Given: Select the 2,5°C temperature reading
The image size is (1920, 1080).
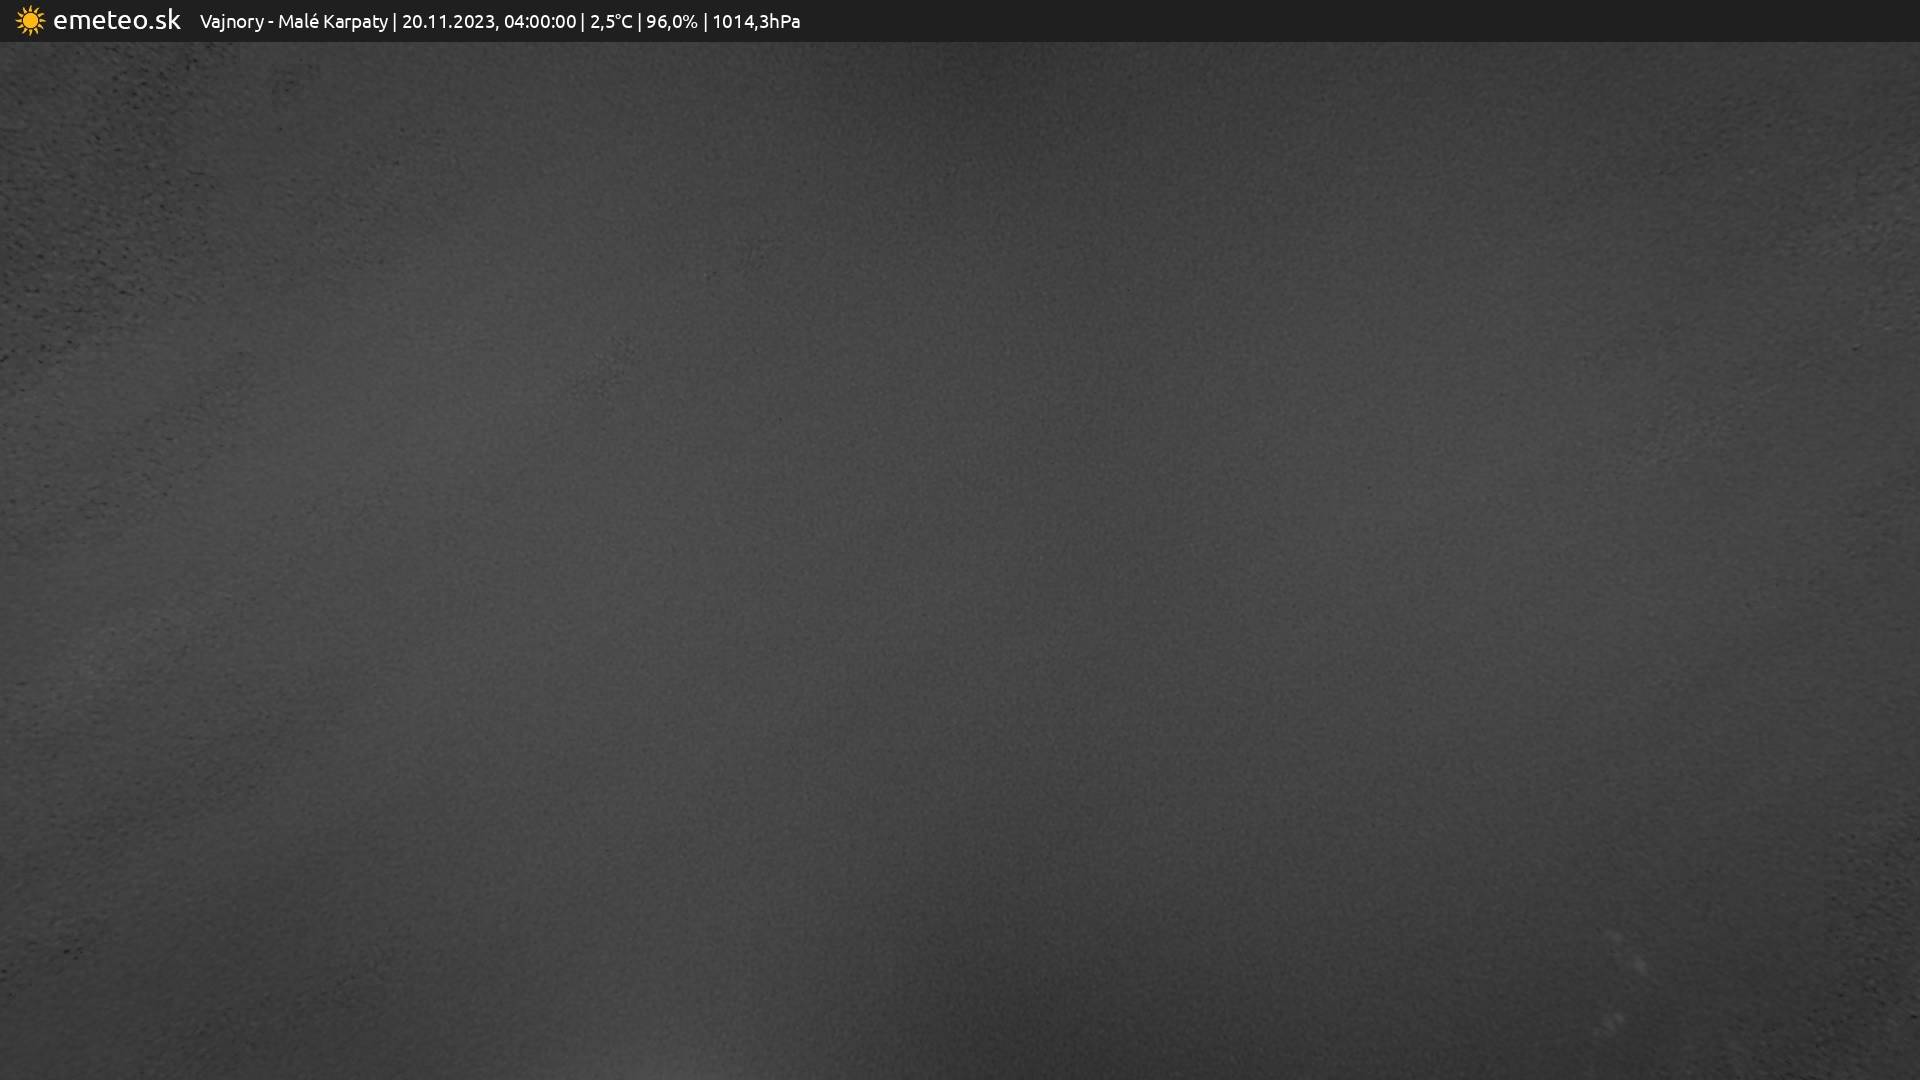Looking at the screenshot, I should click(611, 22).
